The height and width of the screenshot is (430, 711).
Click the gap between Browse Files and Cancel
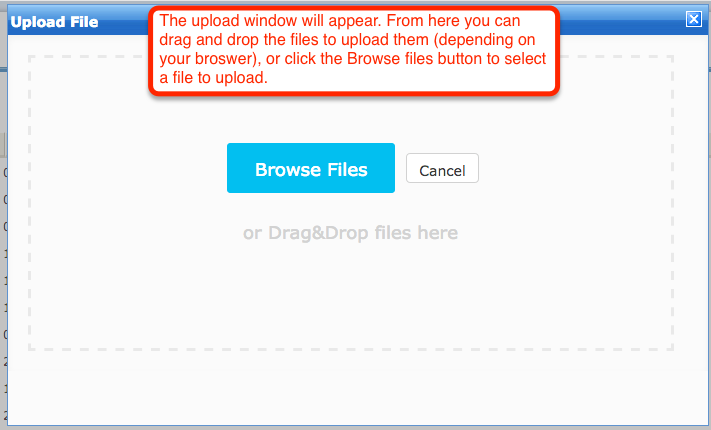click(x=400, y=168)
